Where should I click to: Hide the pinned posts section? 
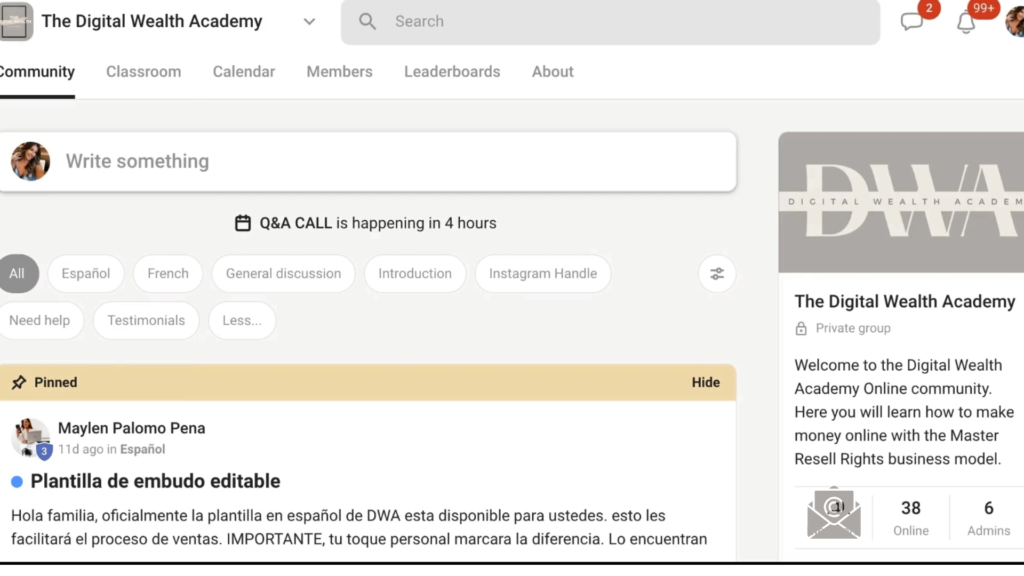tap(705, 383)
